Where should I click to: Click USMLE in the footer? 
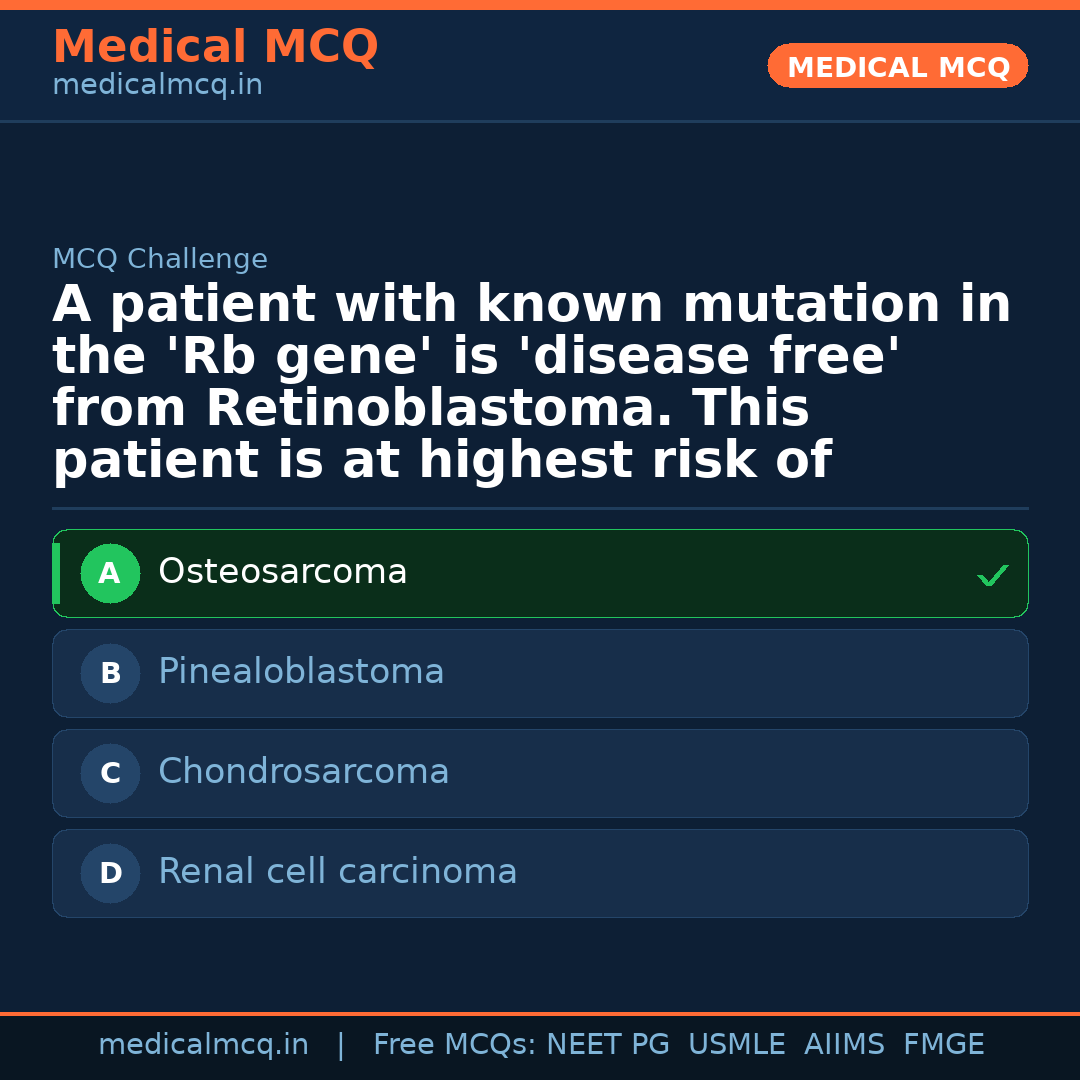coord(736,1045)
